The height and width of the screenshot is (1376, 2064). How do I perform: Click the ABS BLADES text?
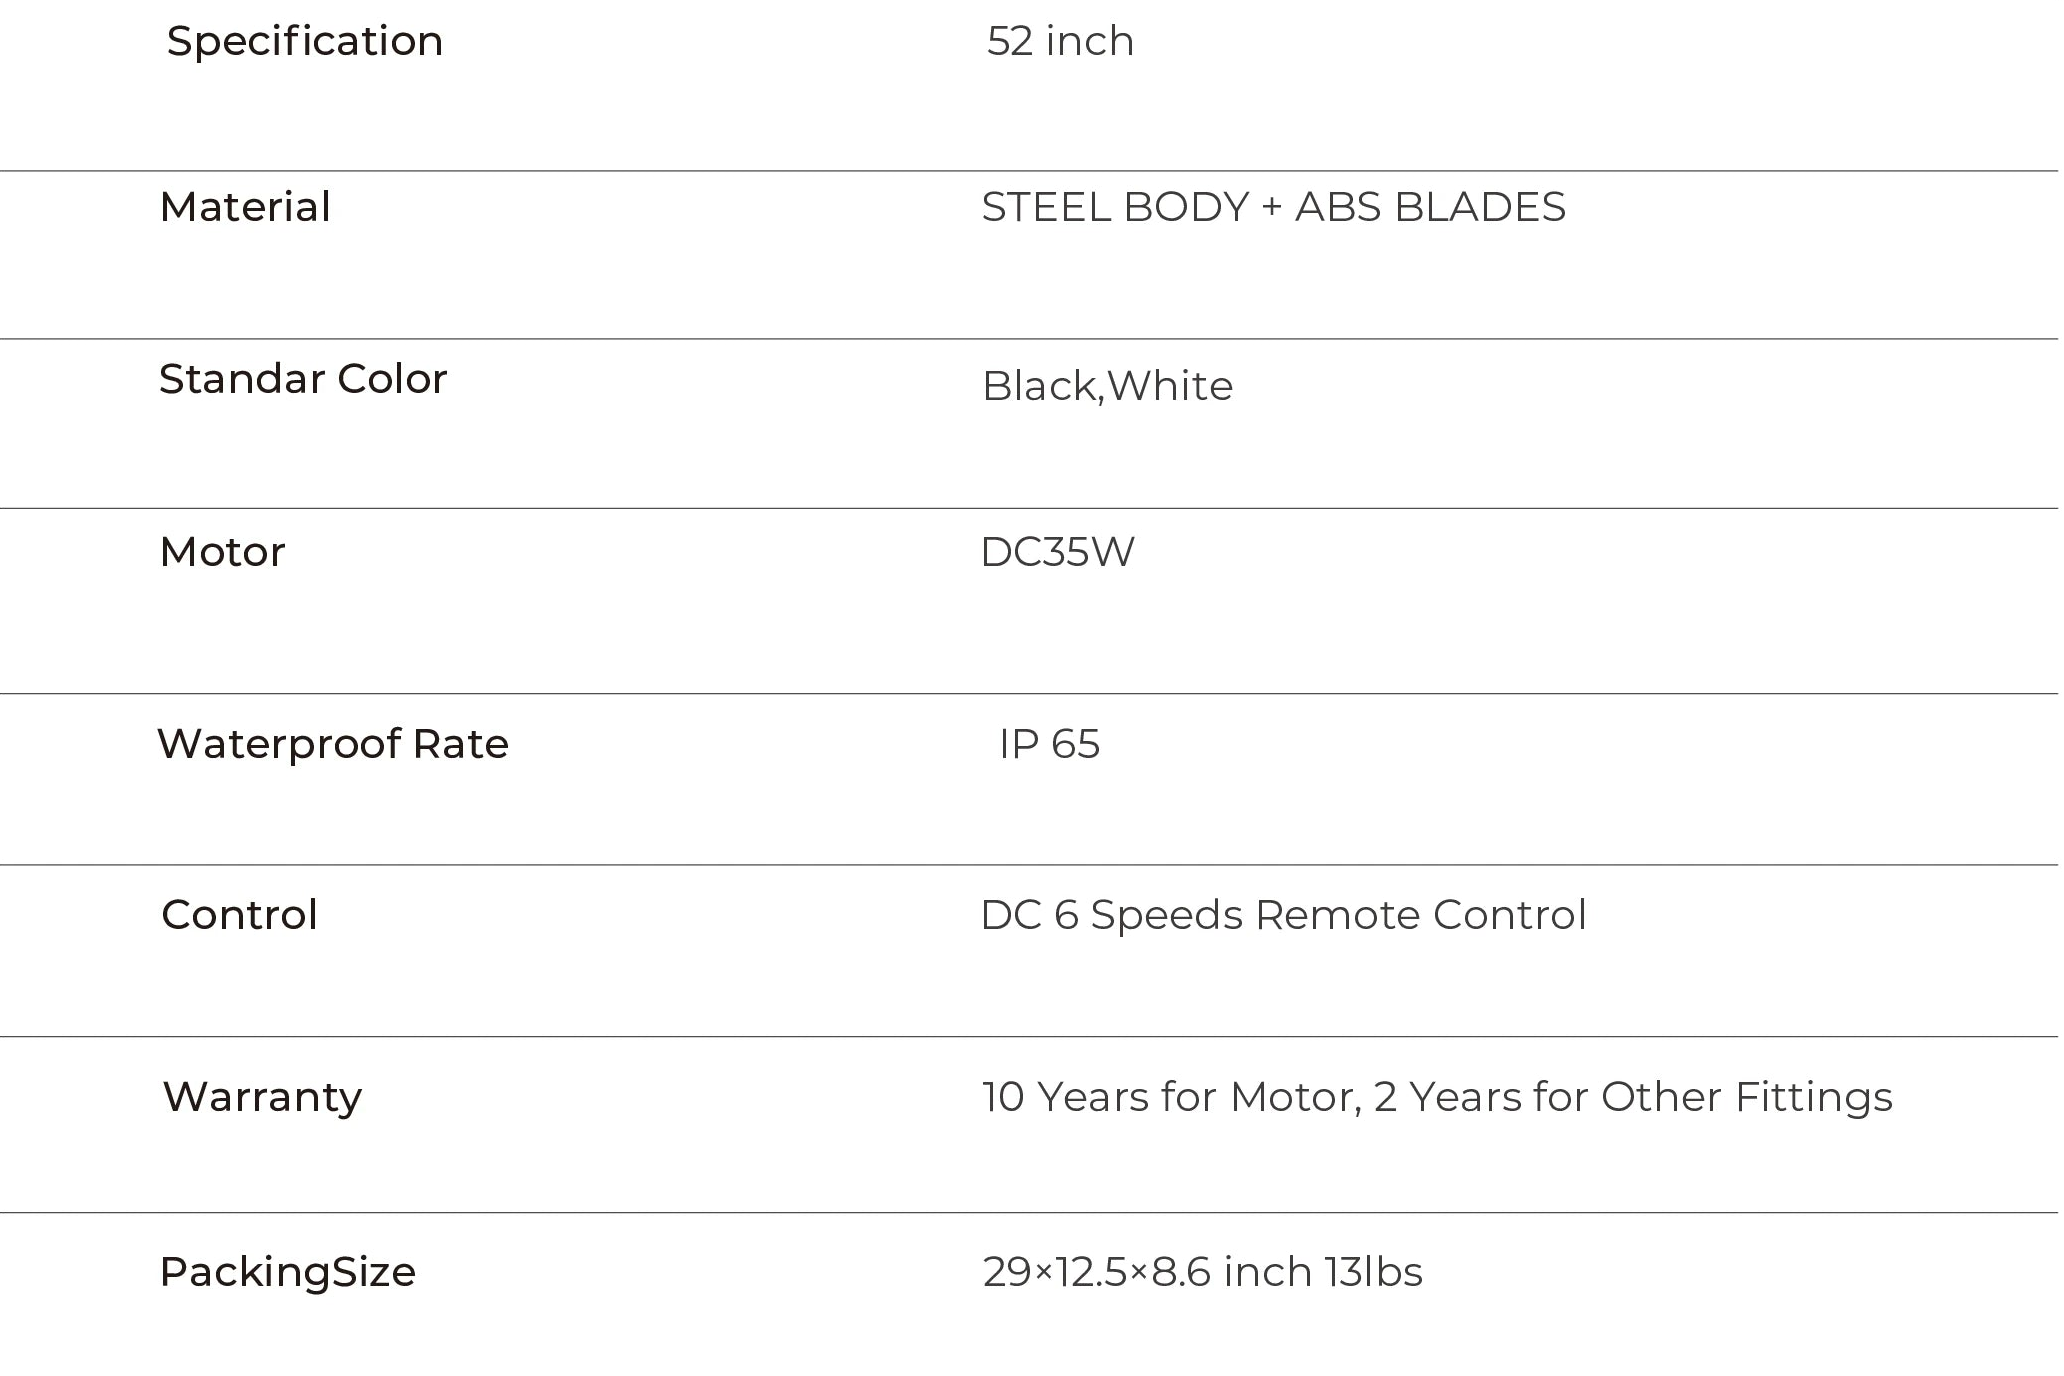(x=1430, y=208)
